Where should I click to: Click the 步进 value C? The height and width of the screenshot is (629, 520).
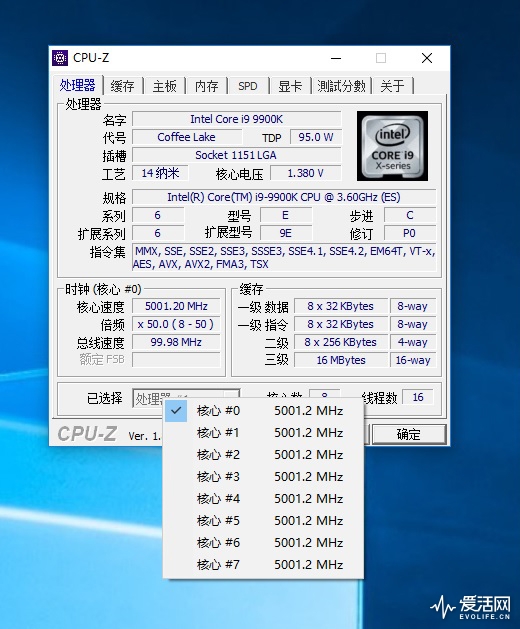point(410,215)
